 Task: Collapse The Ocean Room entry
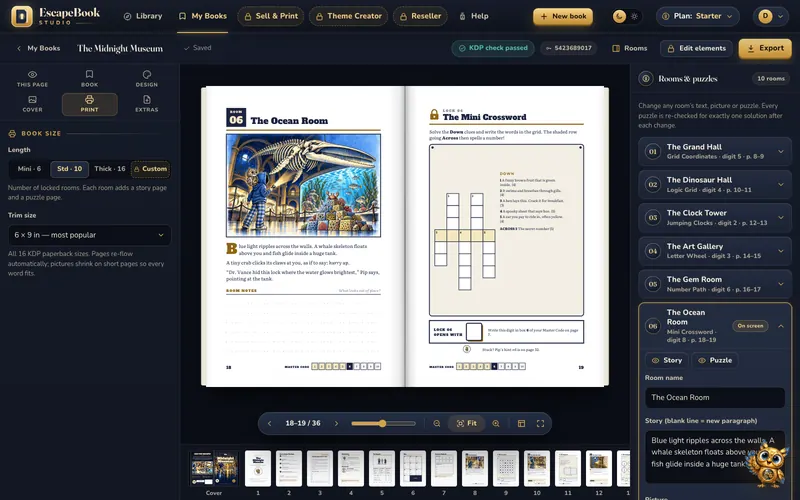click(x=781, y=326)
